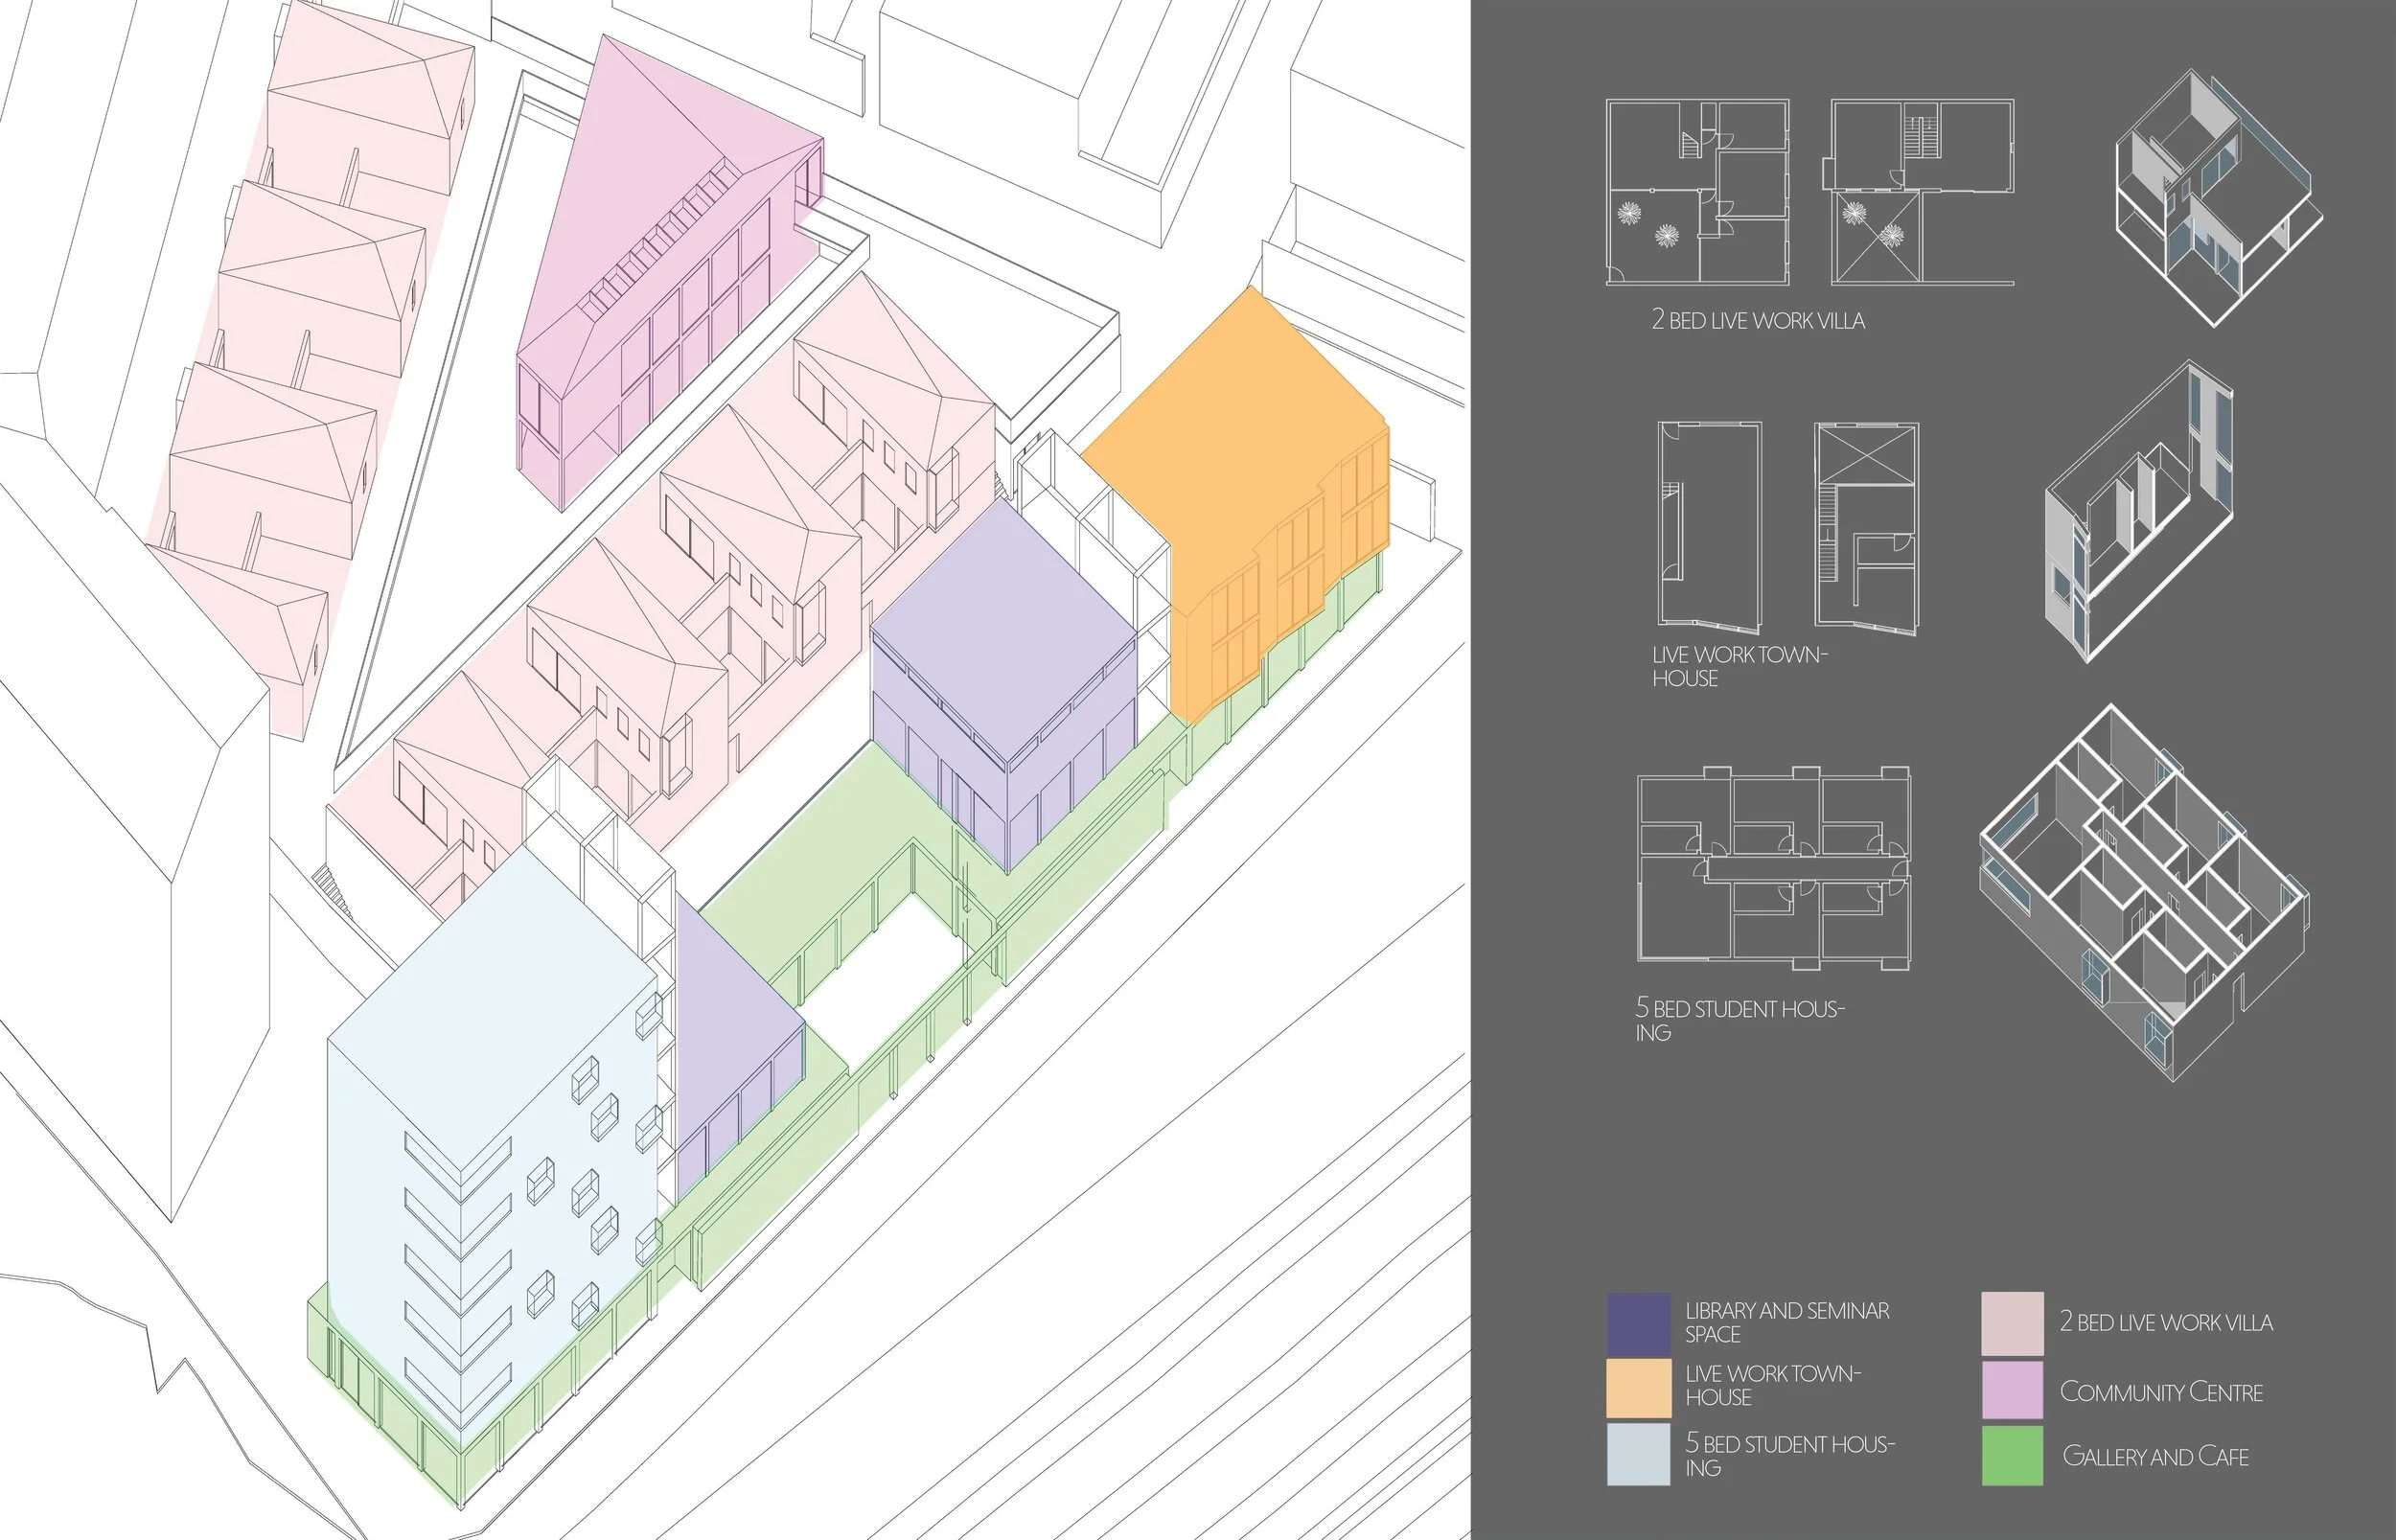Click '2 BED LIVE WORK VILLA' legend label

(2166, 1322)
